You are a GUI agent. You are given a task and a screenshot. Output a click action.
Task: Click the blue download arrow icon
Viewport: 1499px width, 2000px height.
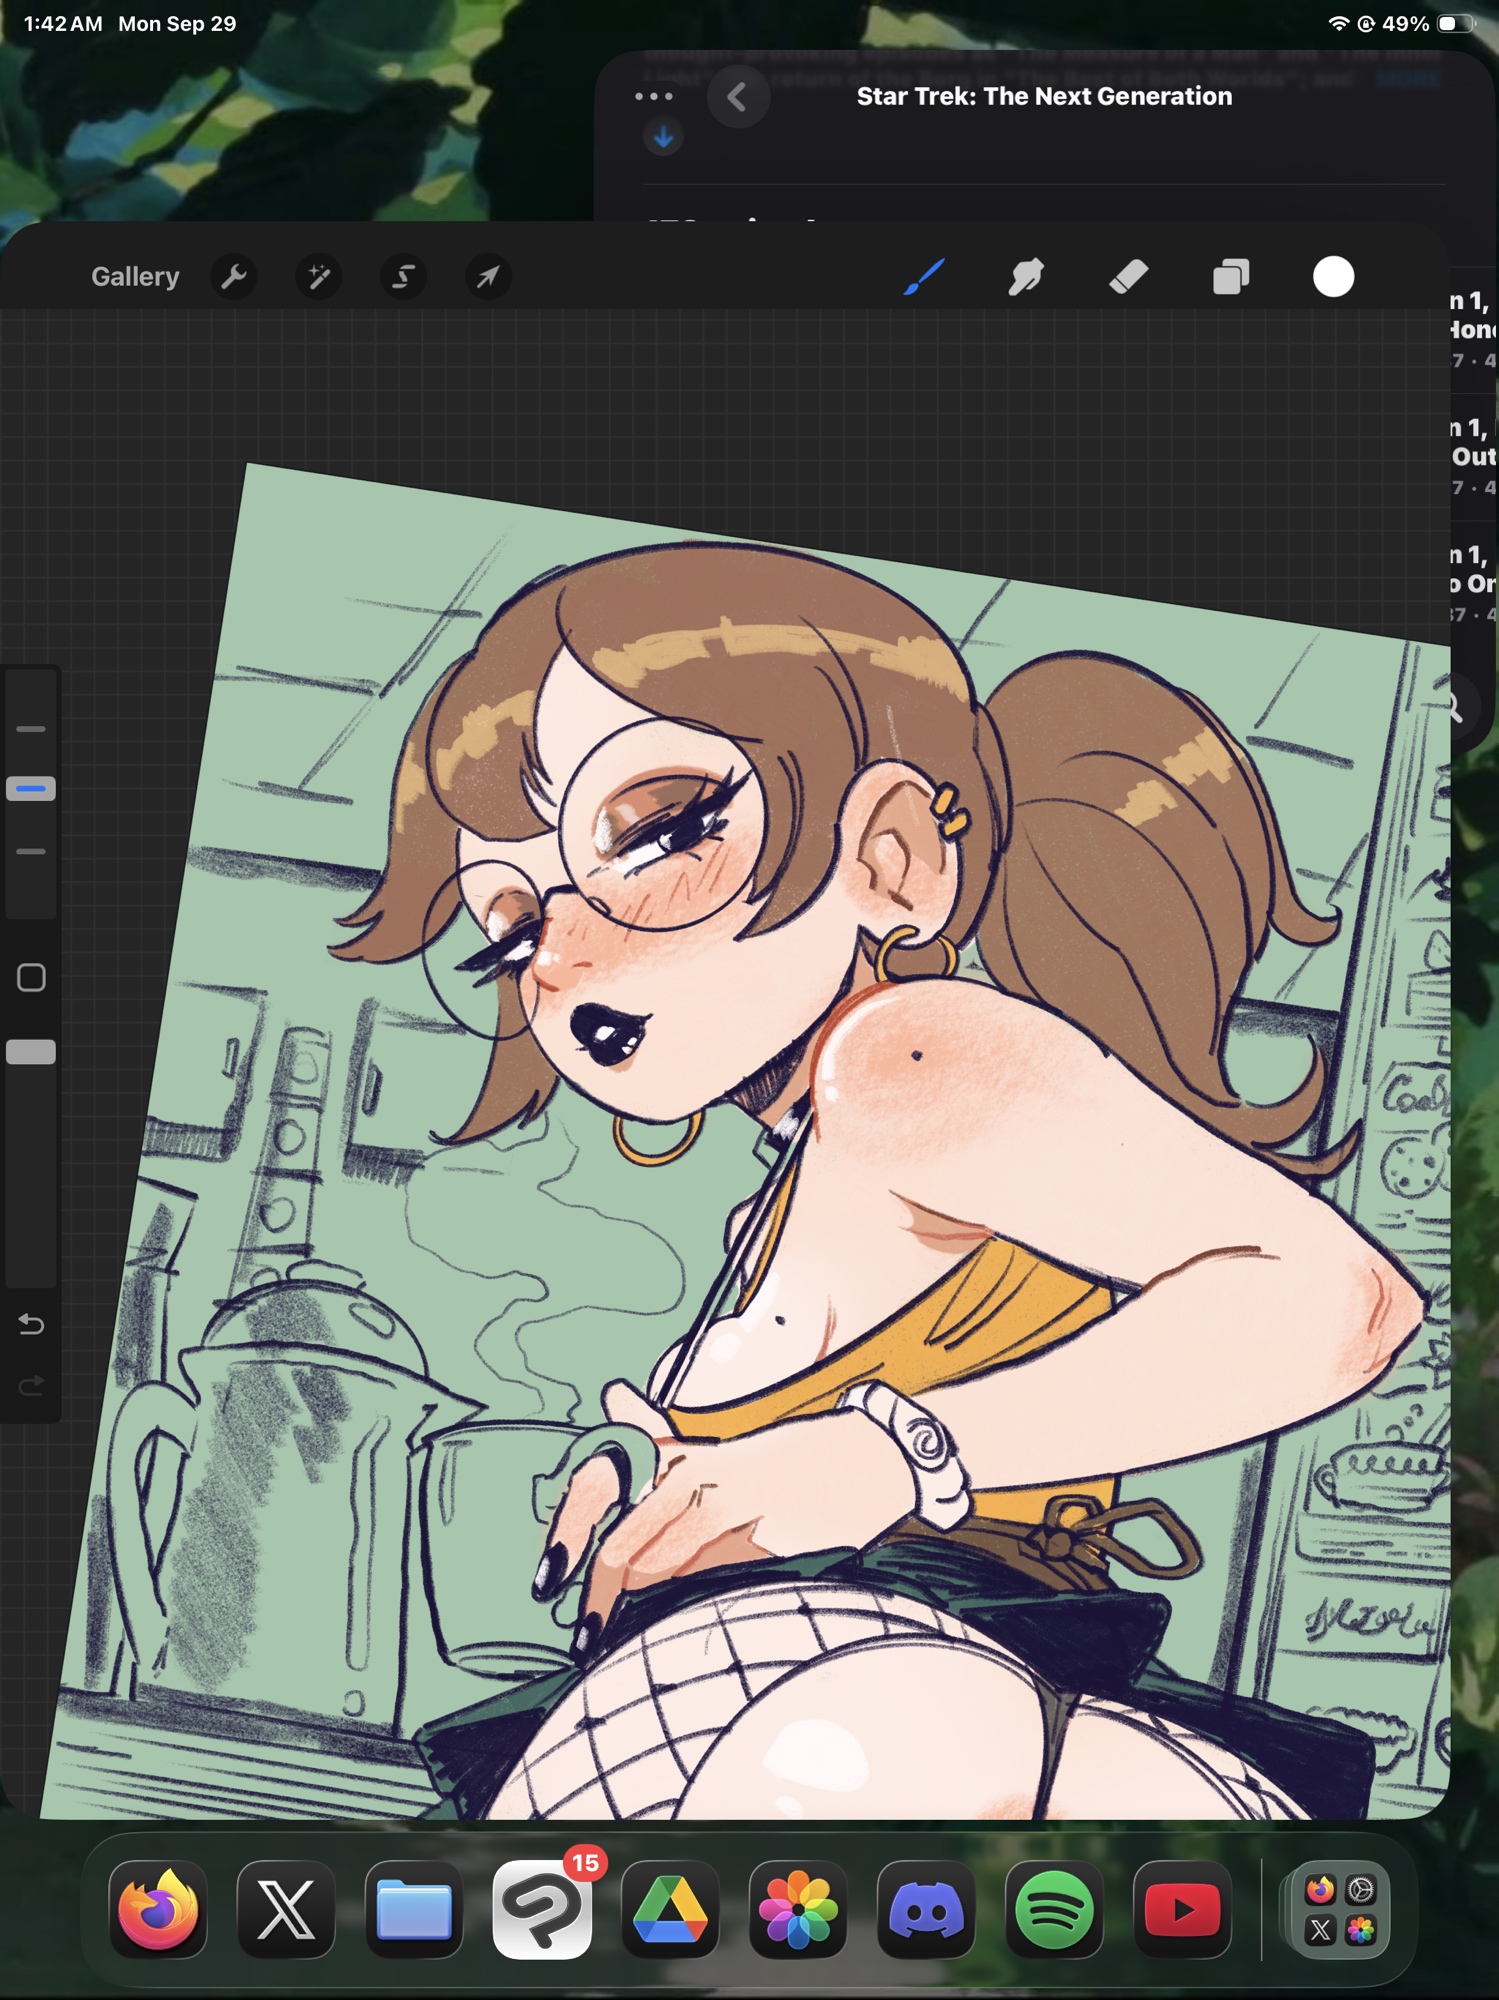(x=663, y=137)
